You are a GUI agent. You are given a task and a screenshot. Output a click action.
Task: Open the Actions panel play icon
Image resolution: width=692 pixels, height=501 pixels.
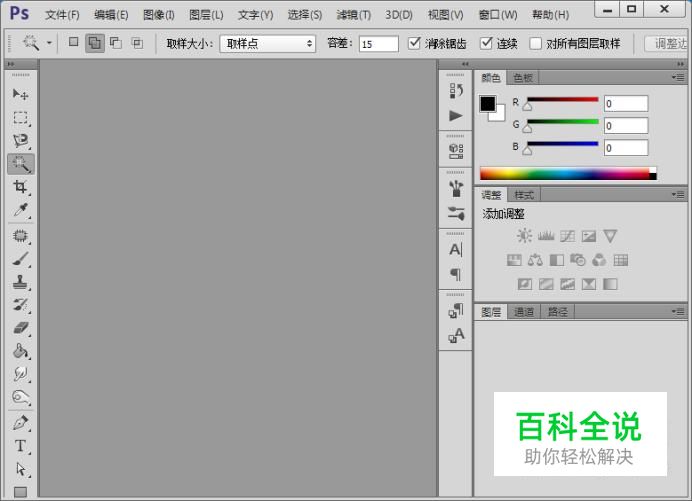[456, 116]
